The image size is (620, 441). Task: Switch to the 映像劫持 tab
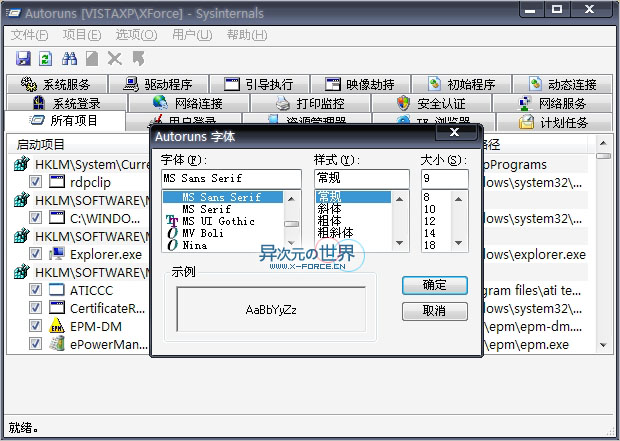360,84
